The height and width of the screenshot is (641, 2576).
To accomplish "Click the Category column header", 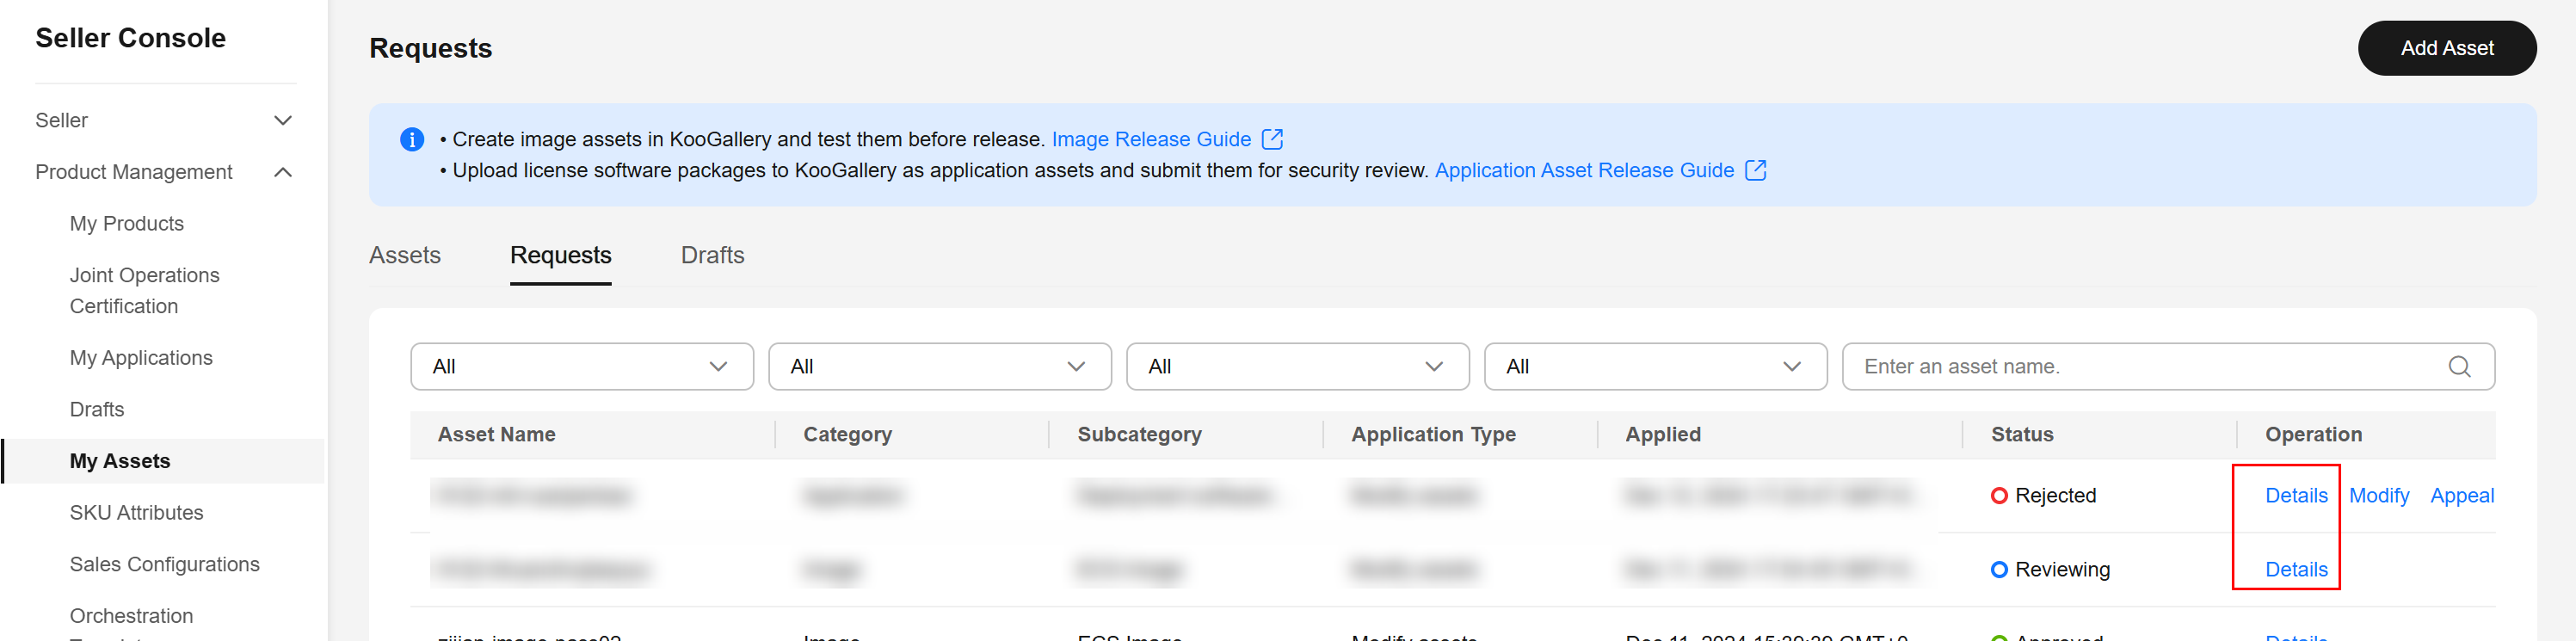I will coord(847,435).
